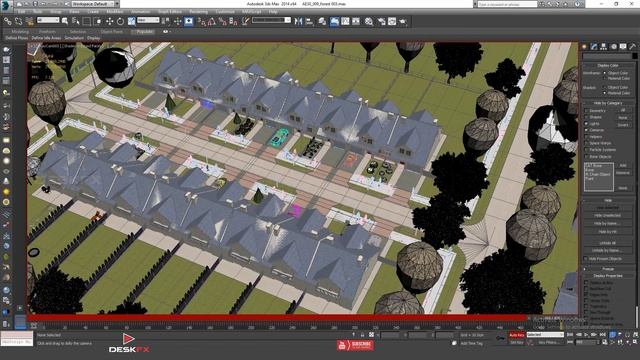Open the reference coordinate system dropdown
The height and width of the screenshot is (360, 640).
pyautogui.click(x=148, y=20)
